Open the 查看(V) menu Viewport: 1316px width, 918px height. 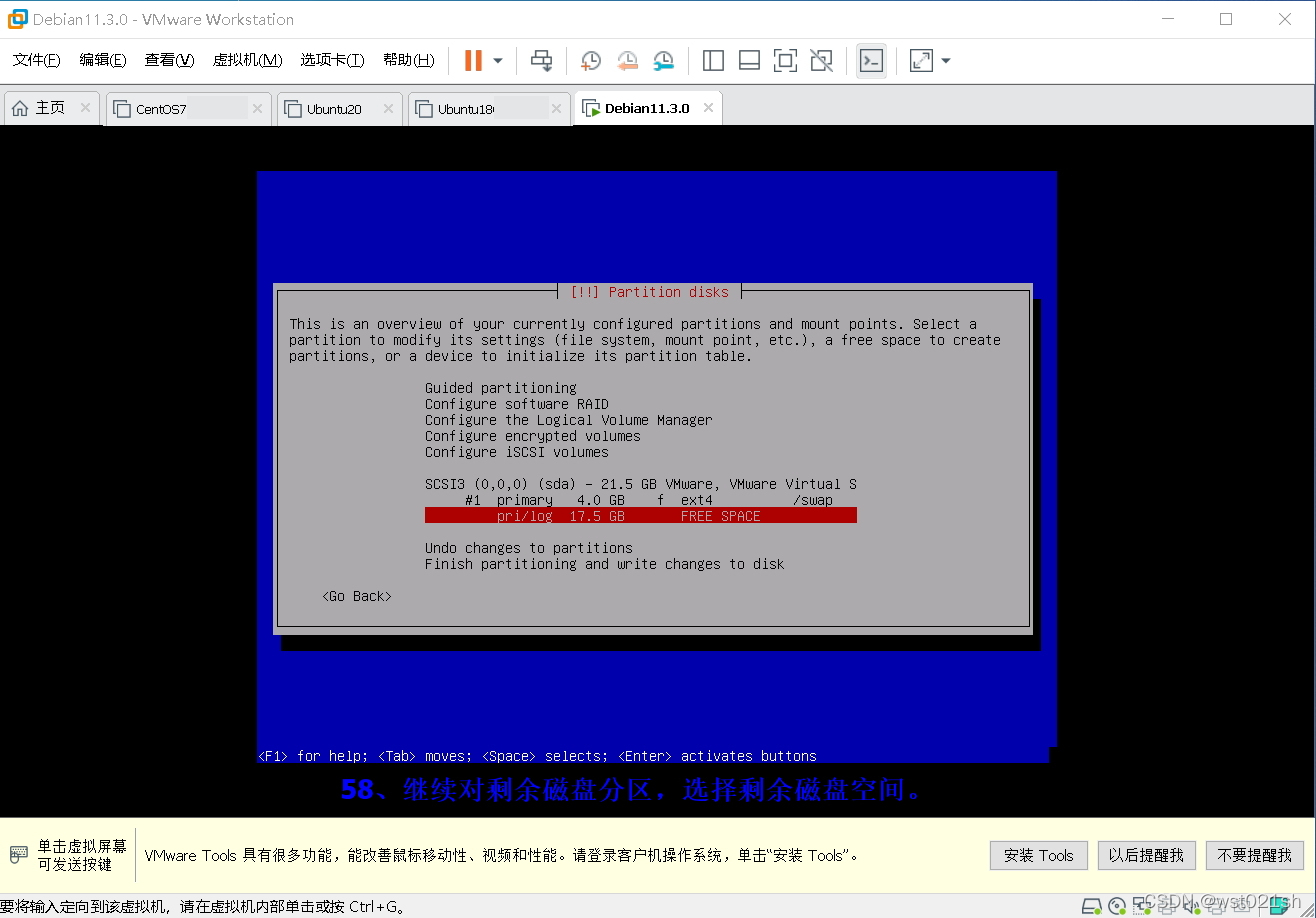point(169,60)
